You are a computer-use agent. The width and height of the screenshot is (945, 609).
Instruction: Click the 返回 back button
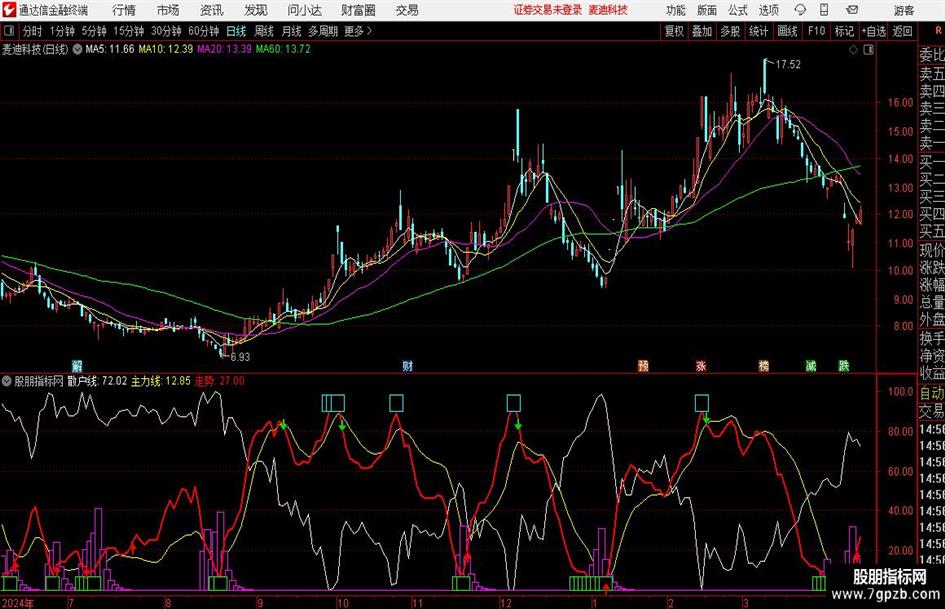point(902,31)
